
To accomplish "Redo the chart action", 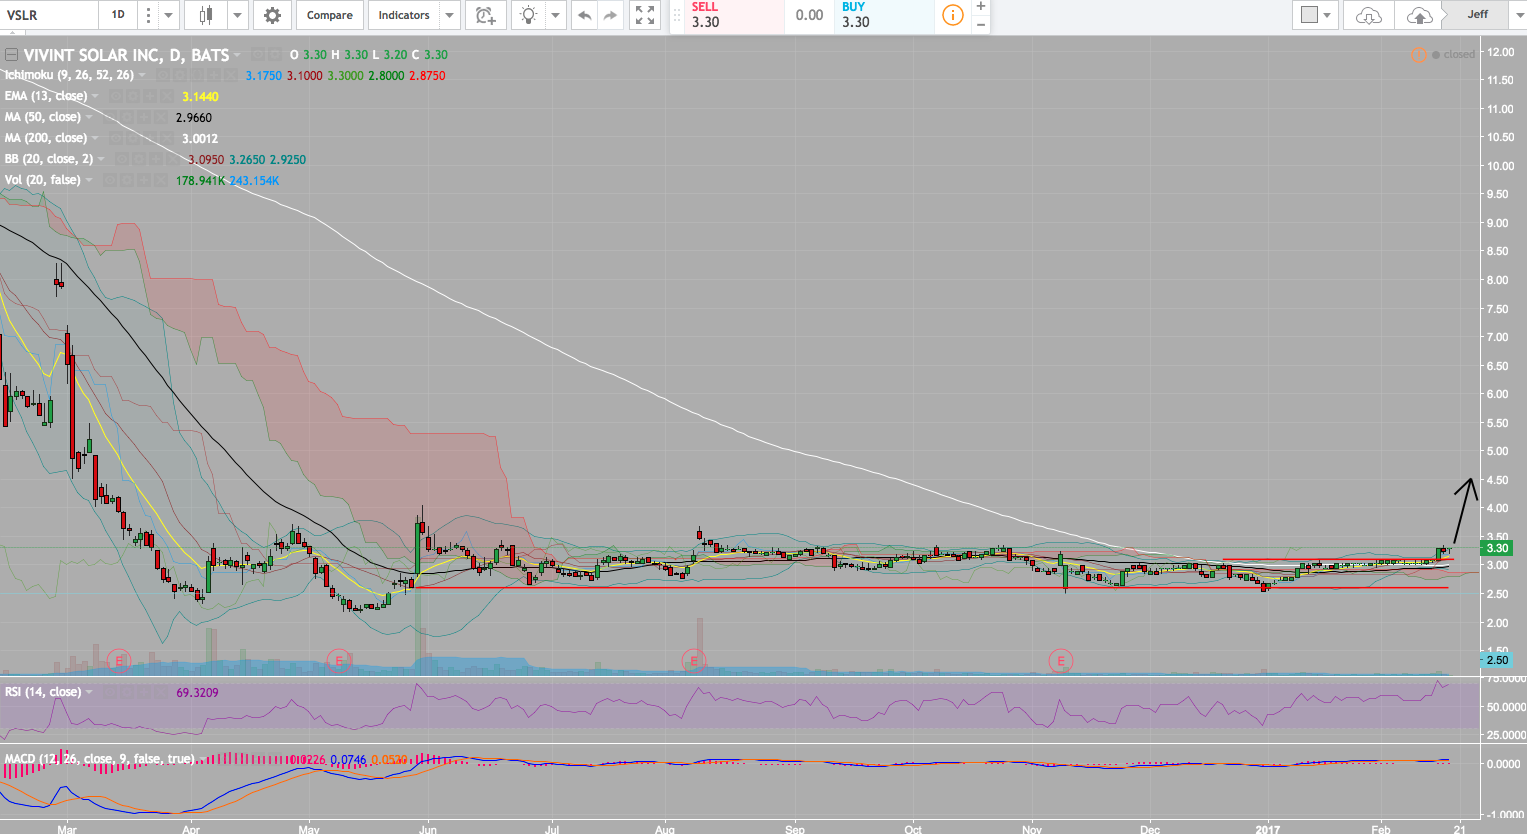I will 611,15.
